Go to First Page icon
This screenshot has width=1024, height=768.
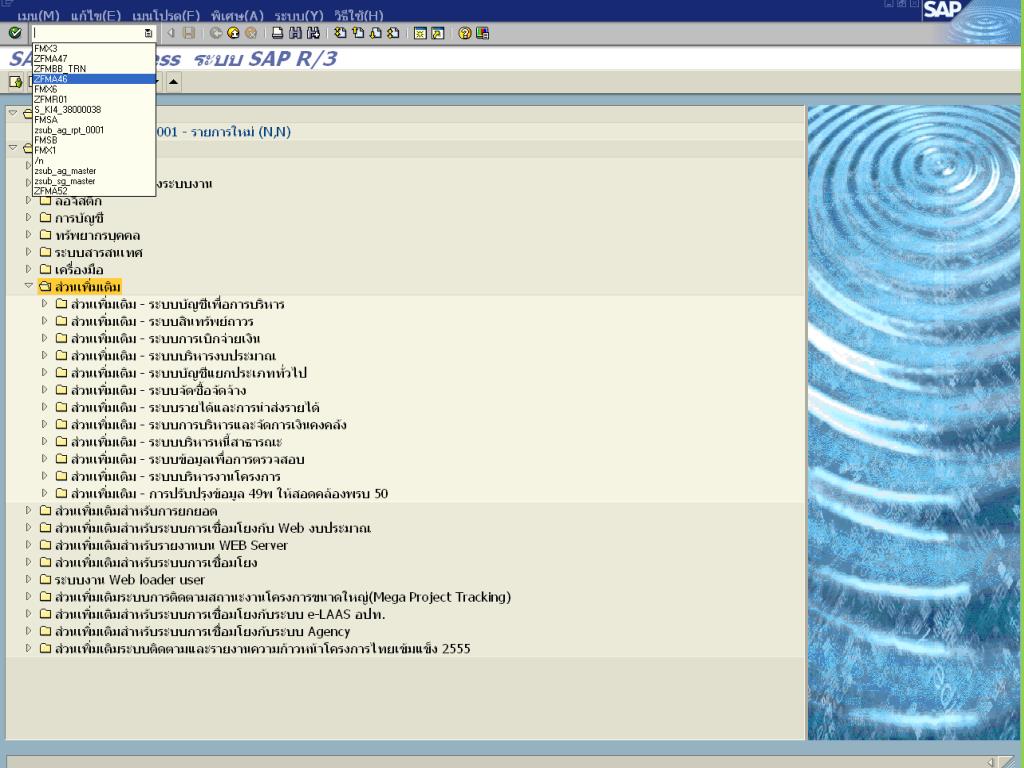[340, 33]
